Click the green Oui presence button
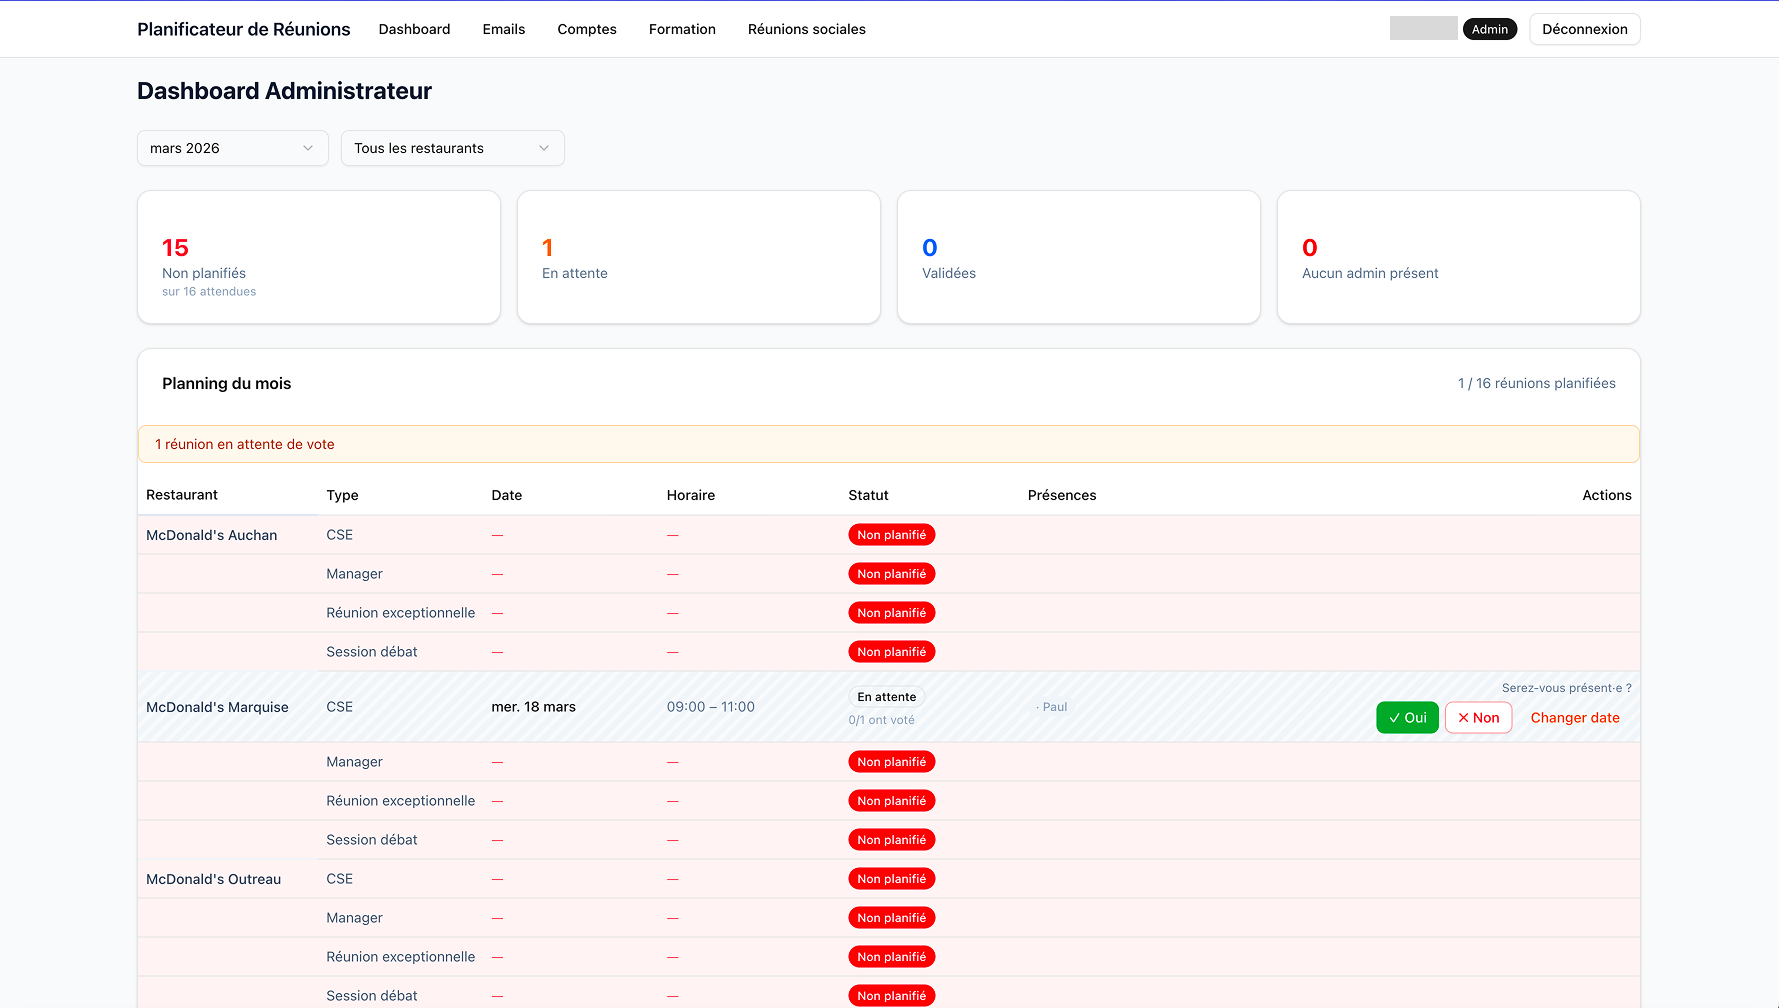The height and width of the screenshot is (1008, 1779). (x=1407, y=718)
